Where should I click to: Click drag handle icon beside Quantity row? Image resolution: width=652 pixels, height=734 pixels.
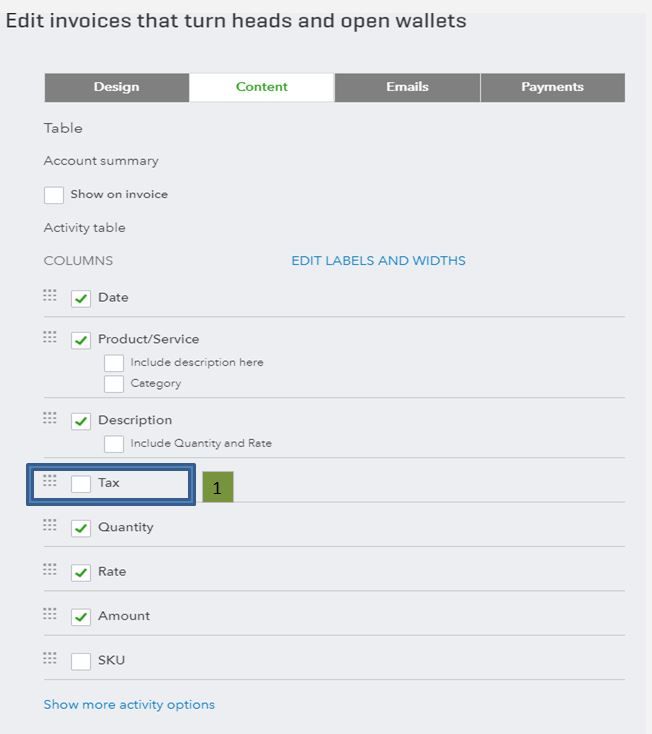50,526
